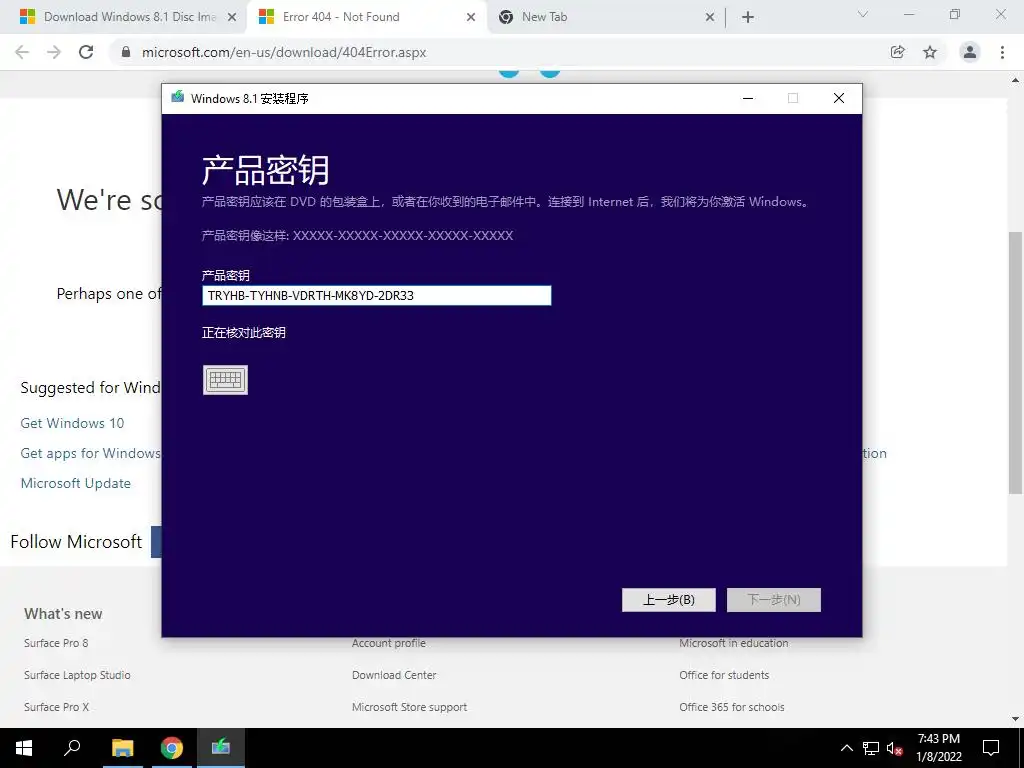
Task: Select Windows setup app on taskbar
Action: 221,748
